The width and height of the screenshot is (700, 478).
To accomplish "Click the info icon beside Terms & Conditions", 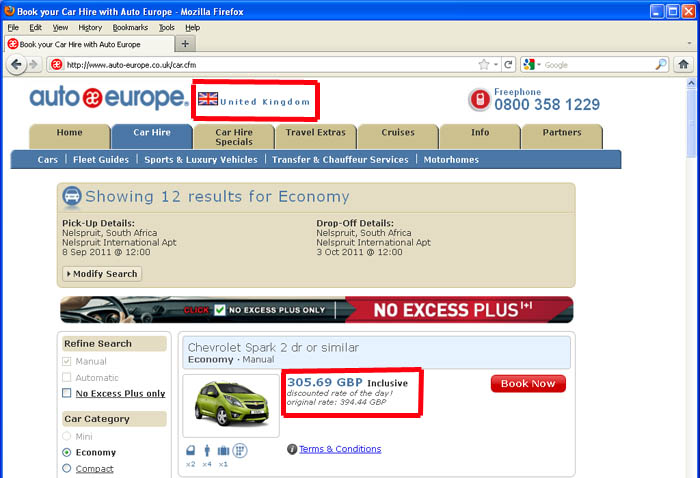I will click(292, 449).
